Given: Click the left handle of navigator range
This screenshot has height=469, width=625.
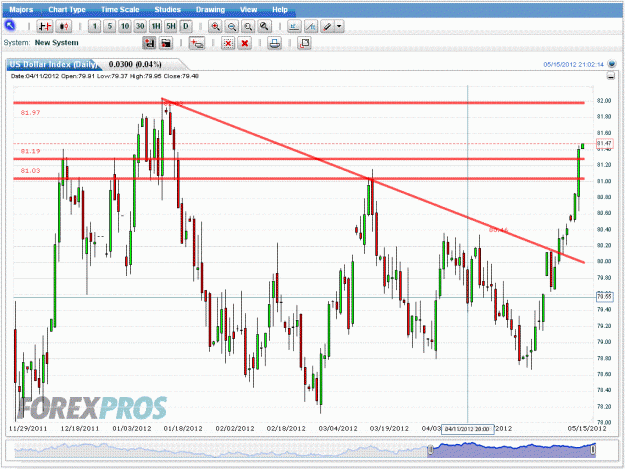Looking at the screenshot, I should click(430, 450).
